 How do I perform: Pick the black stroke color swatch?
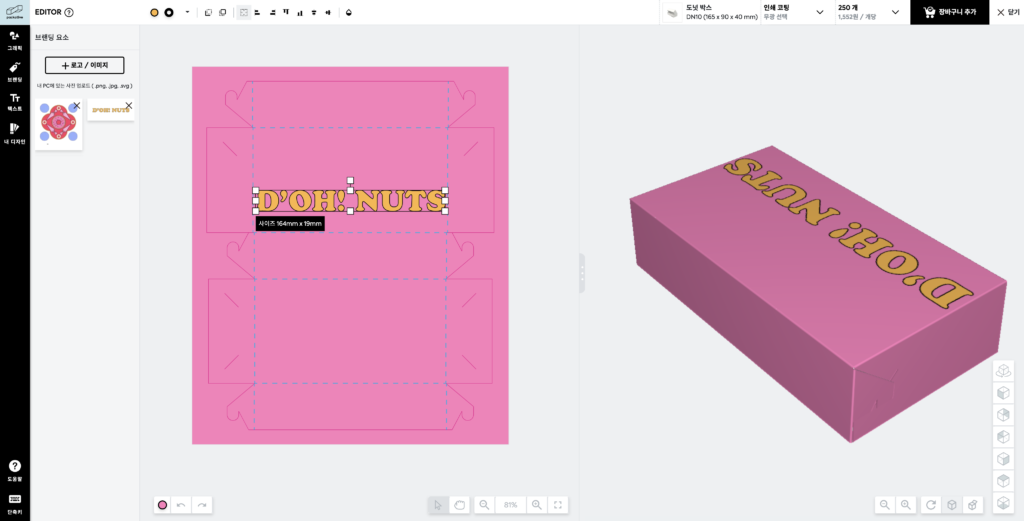pyautogui.click(x=169, y=12)
